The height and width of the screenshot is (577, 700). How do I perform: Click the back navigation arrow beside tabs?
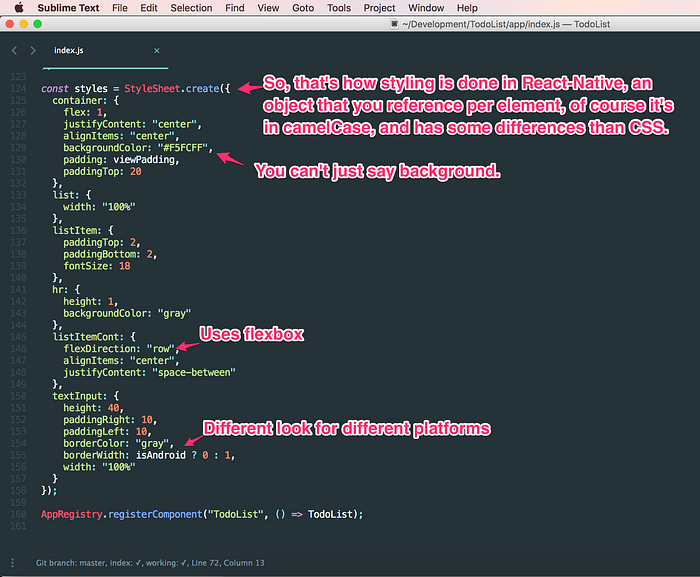14,50
